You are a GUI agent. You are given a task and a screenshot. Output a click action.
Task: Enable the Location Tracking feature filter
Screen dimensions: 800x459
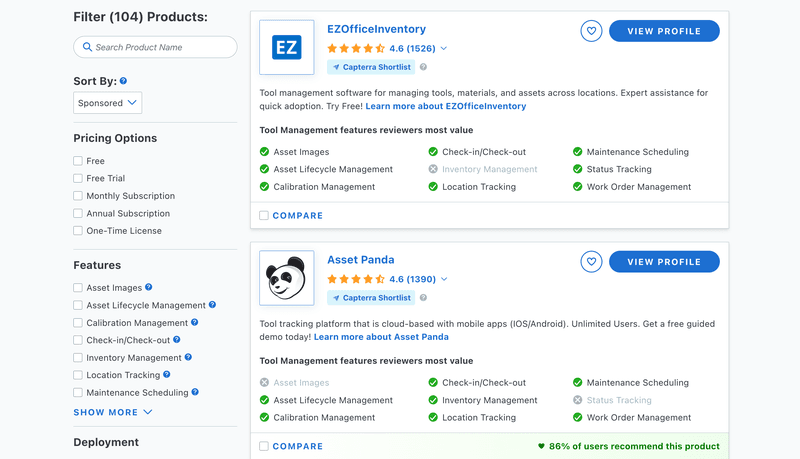78,375
